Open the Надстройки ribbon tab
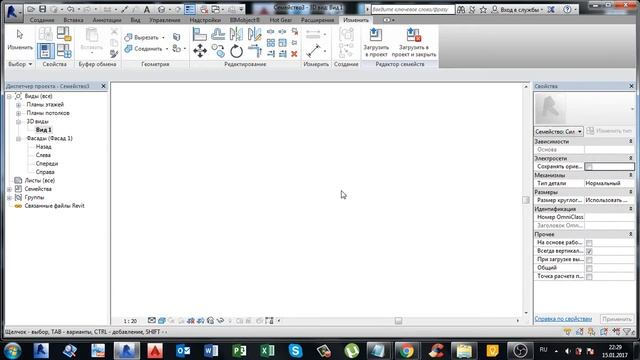Screen dimensions: 640x360 [205, 20]
